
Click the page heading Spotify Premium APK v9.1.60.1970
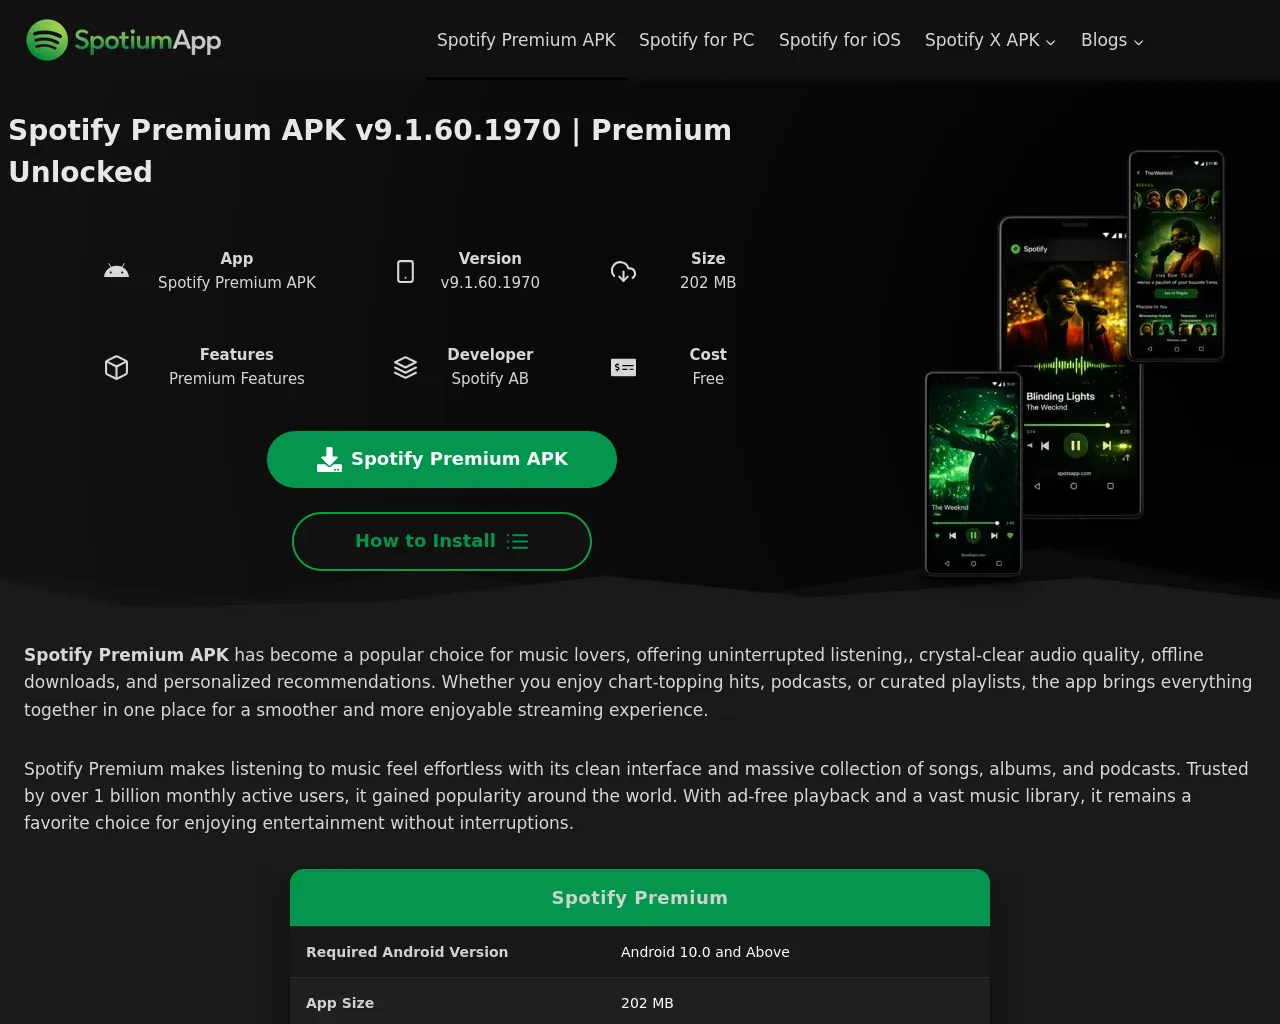coord(370,151)
